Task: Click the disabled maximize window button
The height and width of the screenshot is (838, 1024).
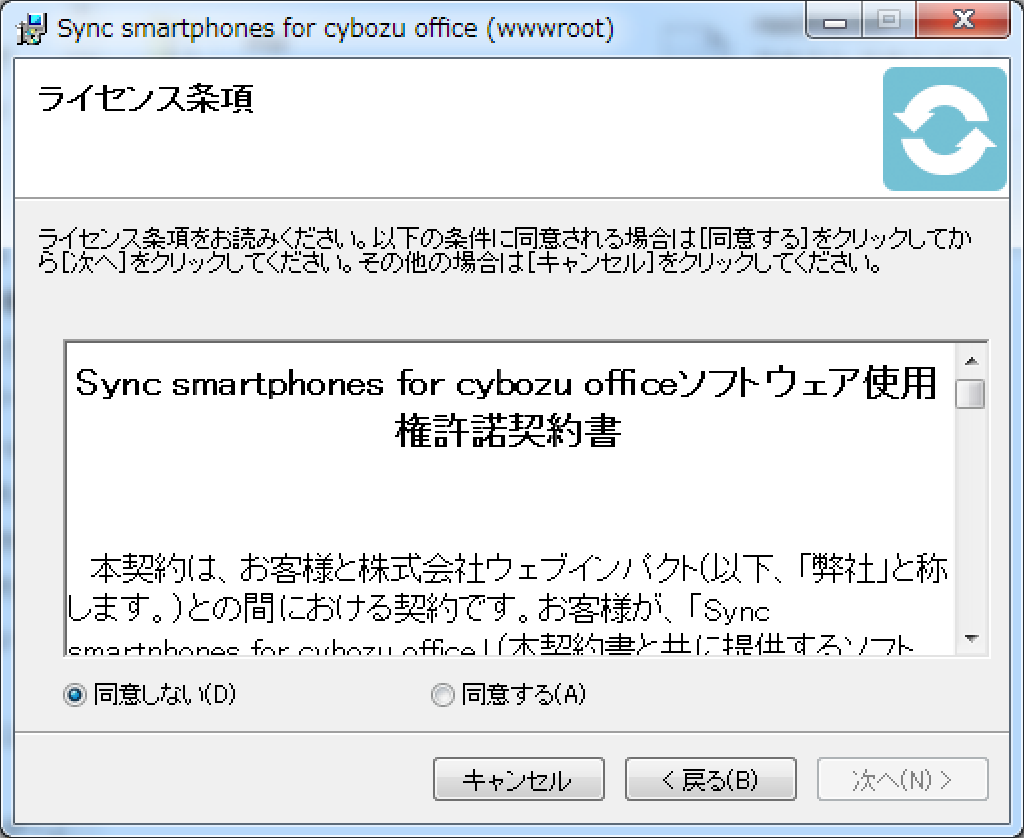Action: click(889, 22)
